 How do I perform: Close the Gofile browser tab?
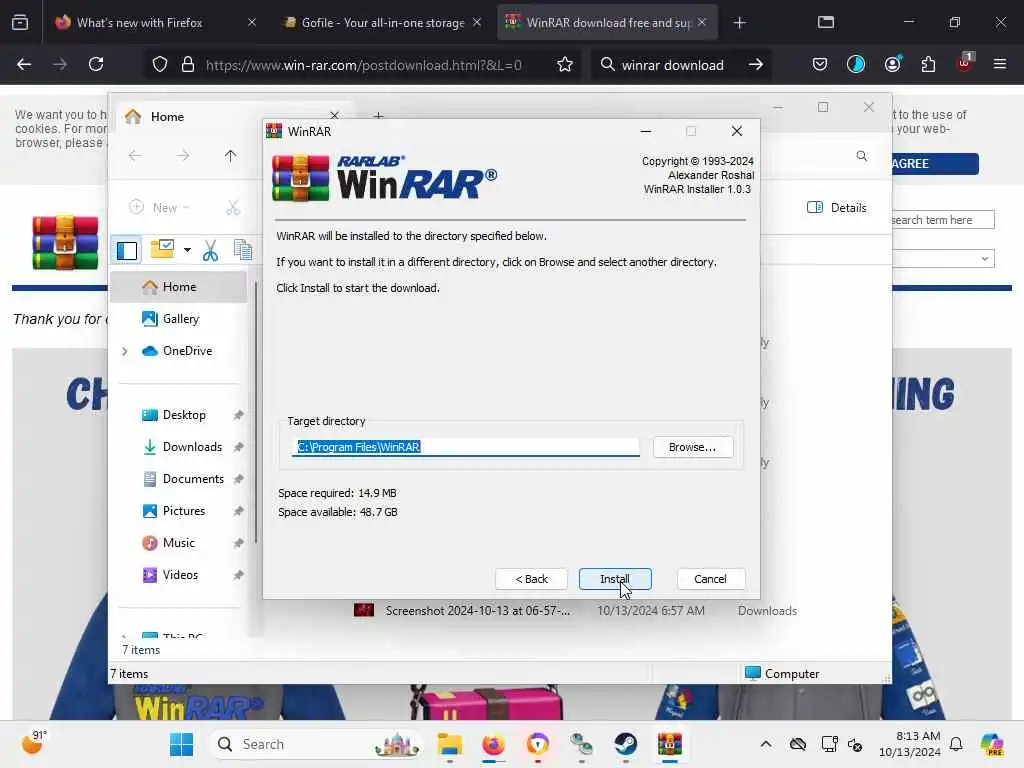pyautogui.click(x=477, y=22)
